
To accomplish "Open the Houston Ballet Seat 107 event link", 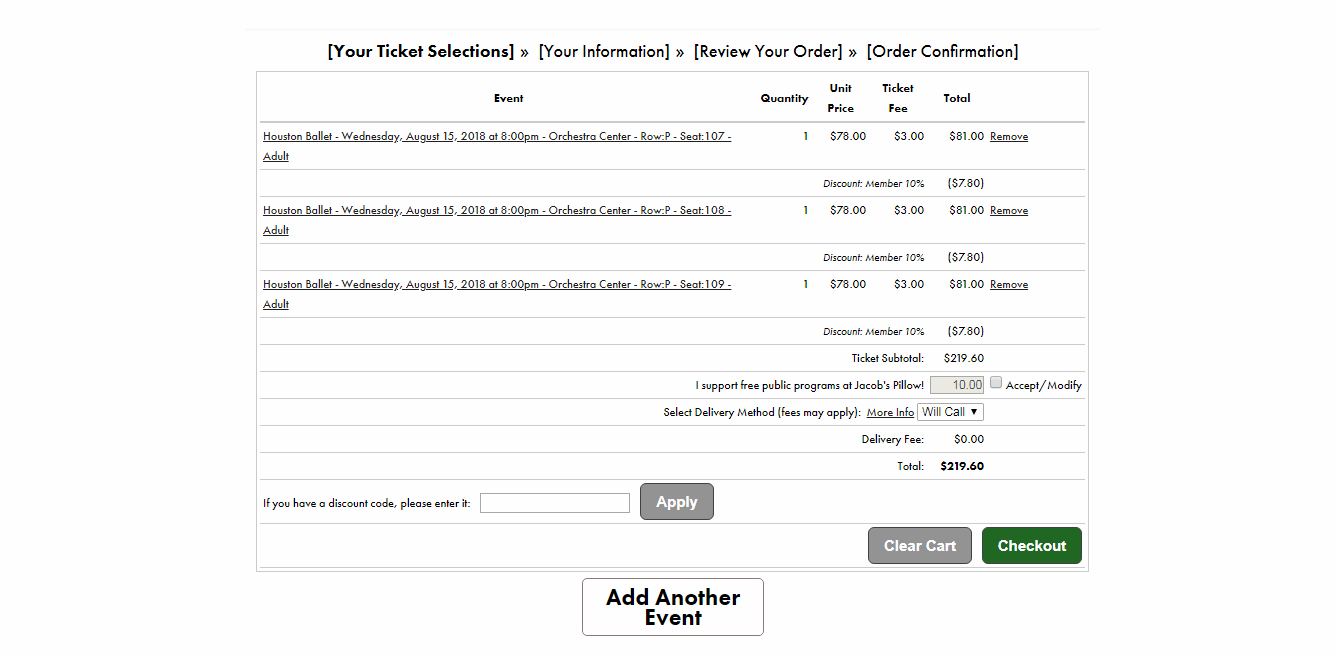I will [497, 136].
